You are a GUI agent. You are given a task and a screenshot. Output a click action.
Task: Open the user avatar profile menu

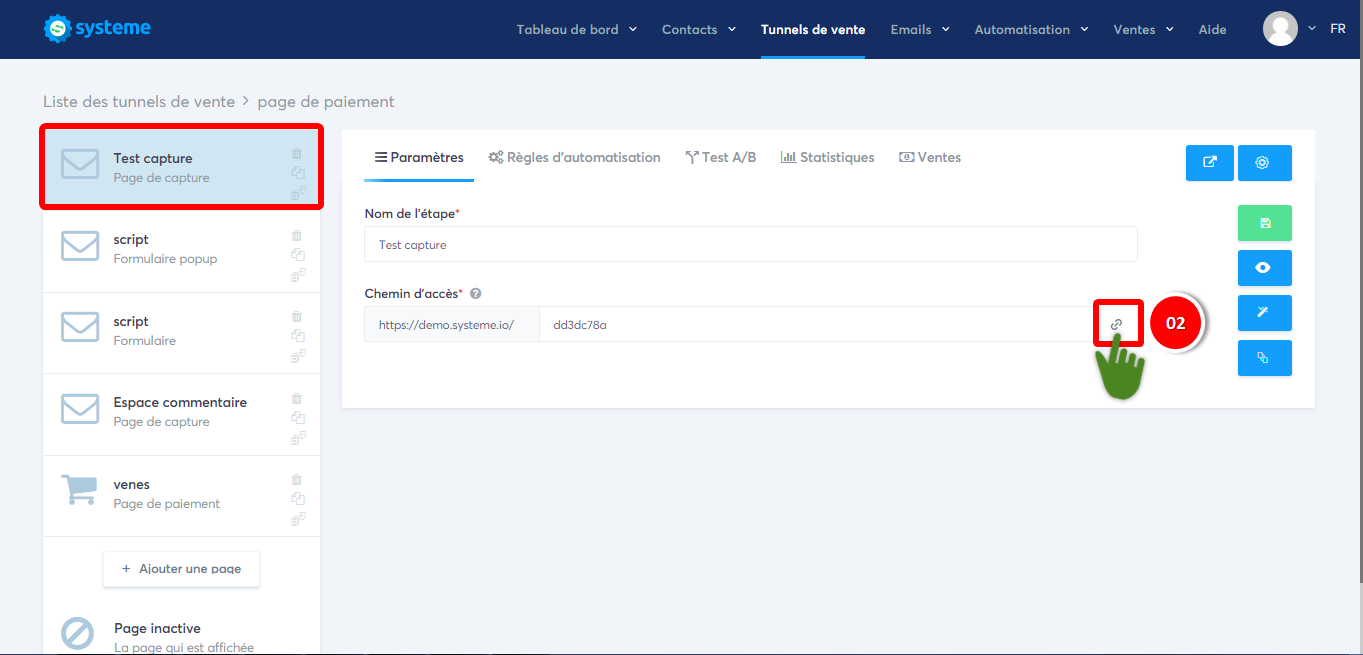[x=1281, y=29]
